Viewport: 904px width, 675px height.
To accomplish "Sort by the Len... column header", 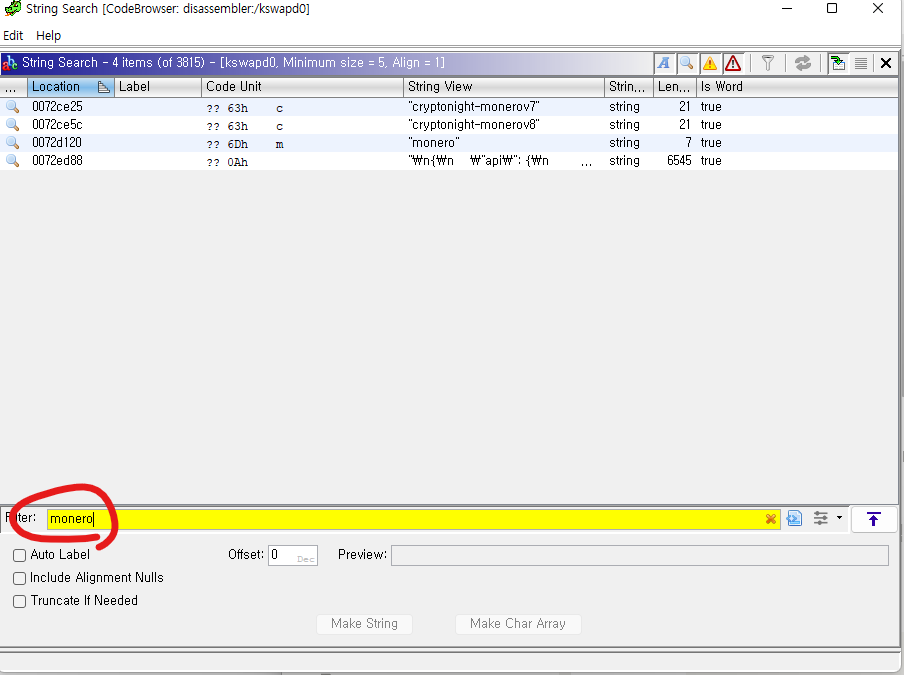I will pyautogui.click(x=675, y=87).
